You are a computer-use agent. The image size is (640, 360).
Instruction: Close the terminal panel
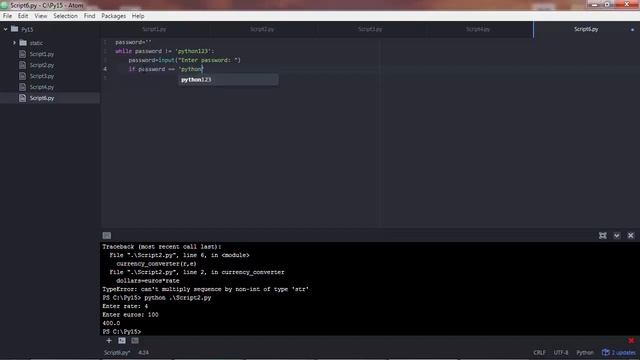click(x=631, y=236)
